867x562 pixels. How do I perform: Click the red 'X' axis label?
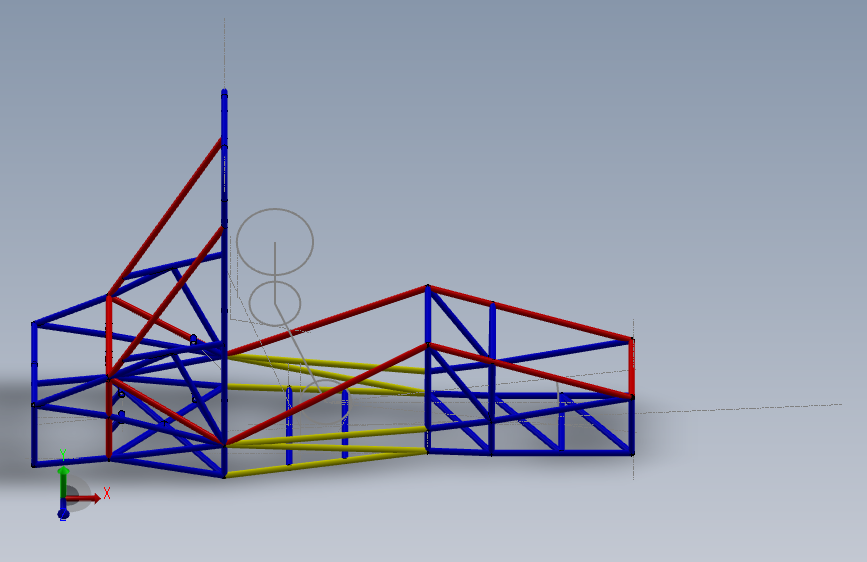[107, 493]
